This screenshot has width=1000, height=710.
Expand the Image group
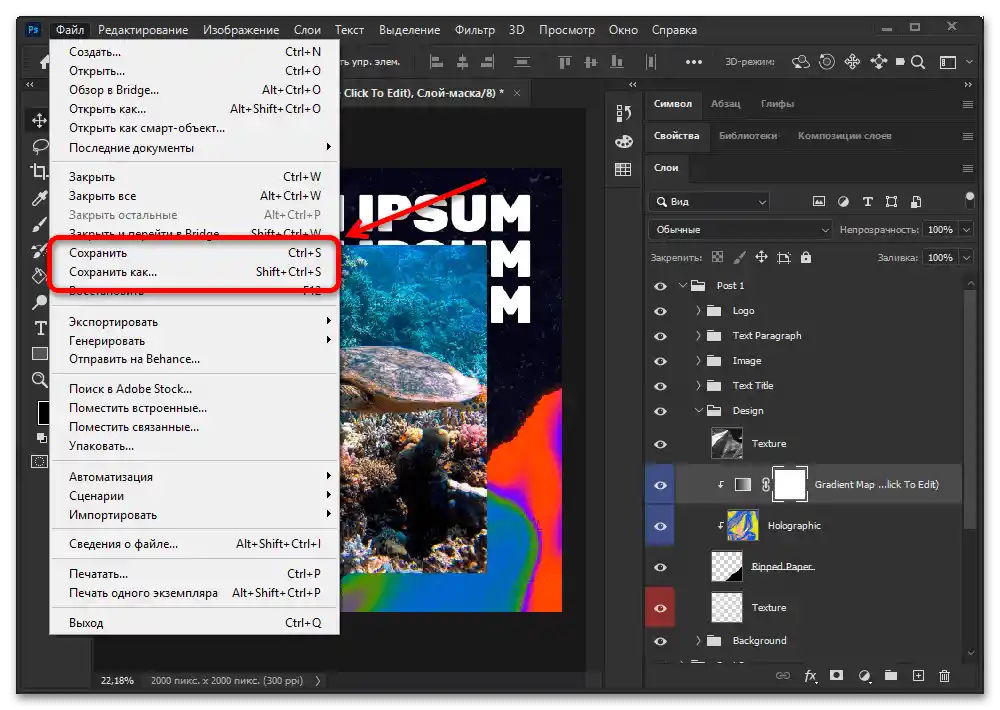pyautogui.click(x=698, y=360)
